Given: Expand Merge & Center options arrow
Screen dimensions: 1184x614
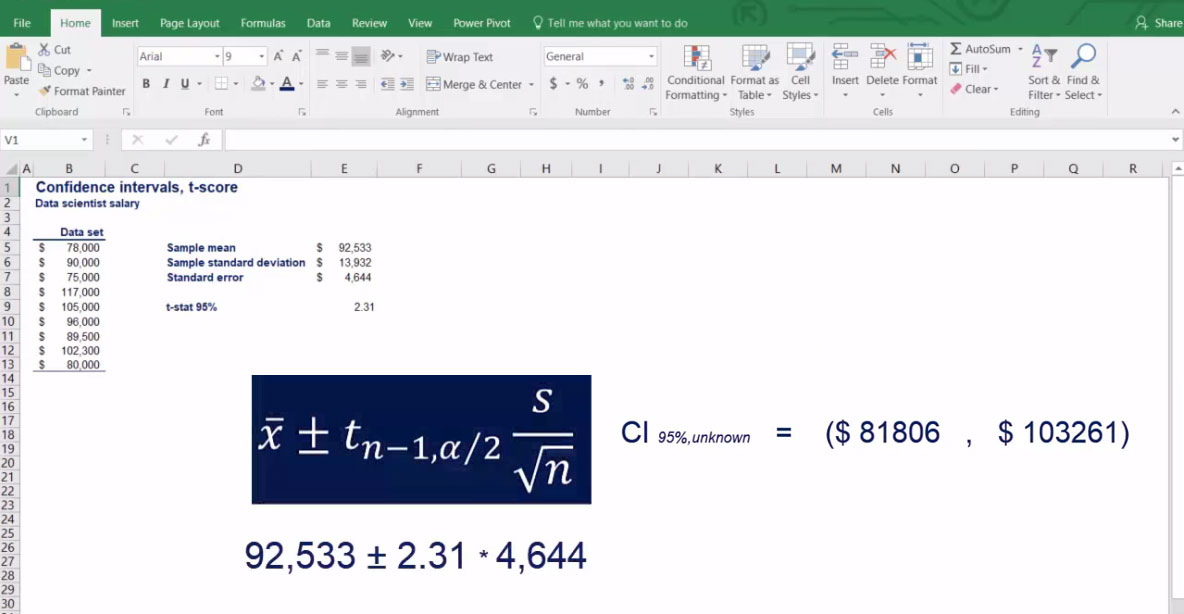Looking at the screenshot, I should (x=531, y=85).
